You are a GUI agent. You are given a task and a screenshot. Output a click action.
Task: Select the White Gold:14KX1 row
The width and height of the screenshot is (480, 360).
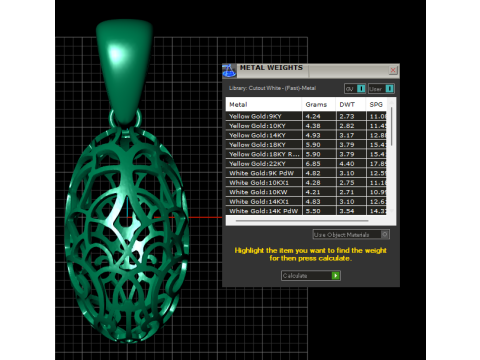306,202
